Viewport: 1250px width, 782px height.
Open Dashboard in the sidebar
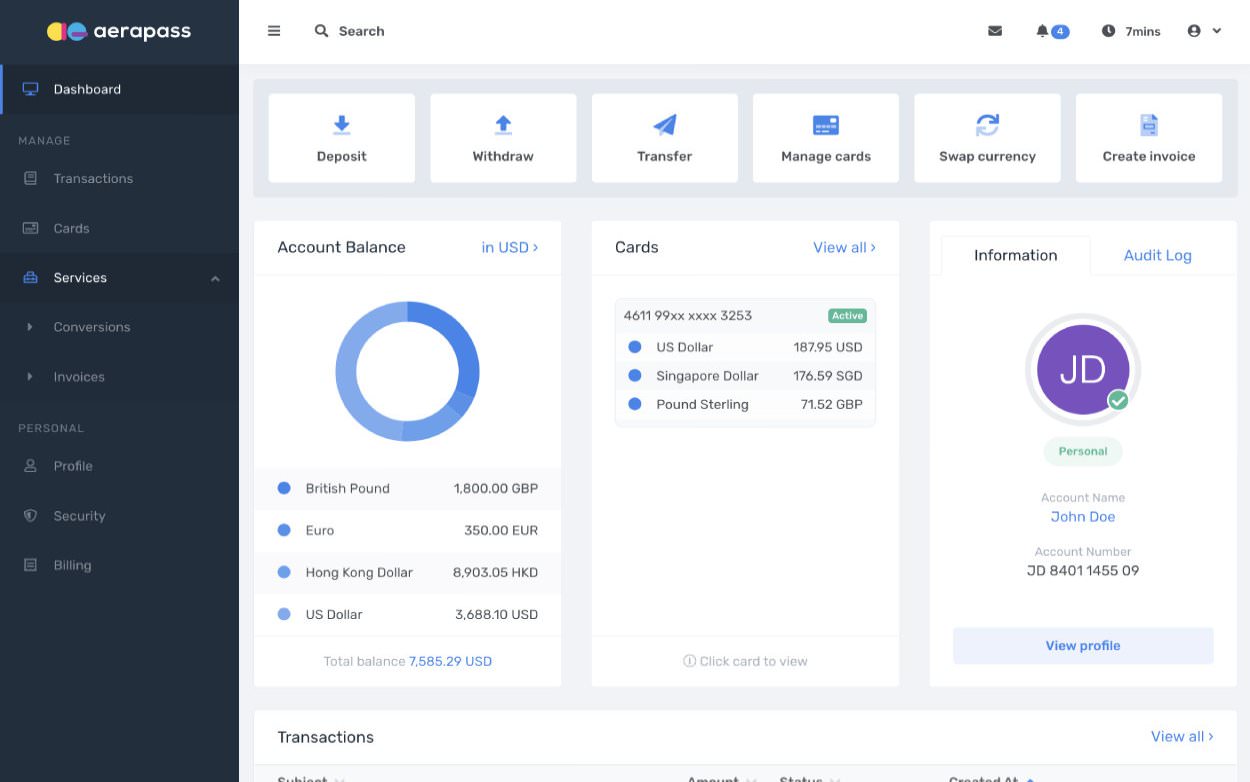(x=120, y=89)
